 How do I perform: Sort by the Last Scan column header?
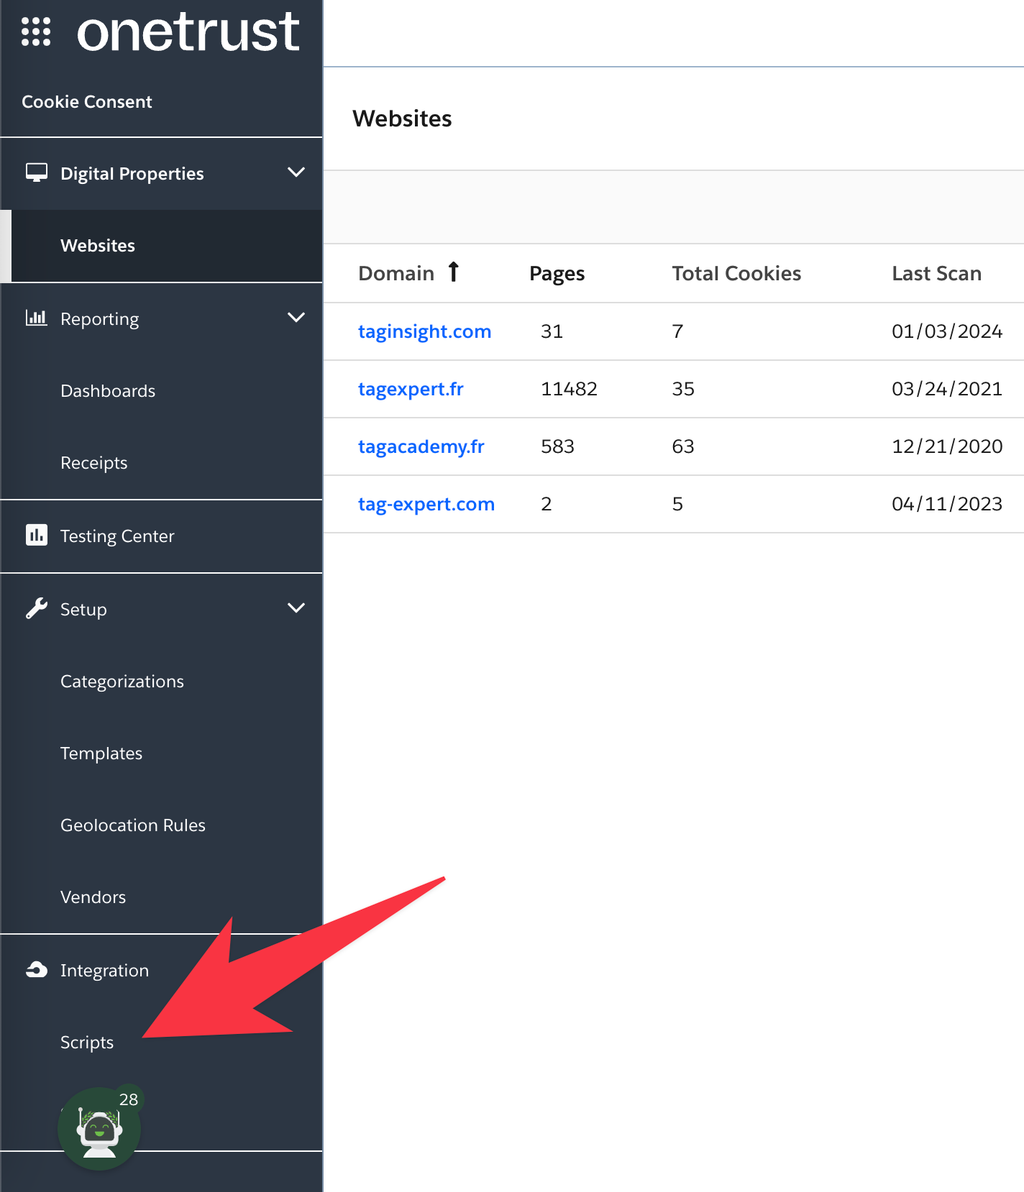937,274
